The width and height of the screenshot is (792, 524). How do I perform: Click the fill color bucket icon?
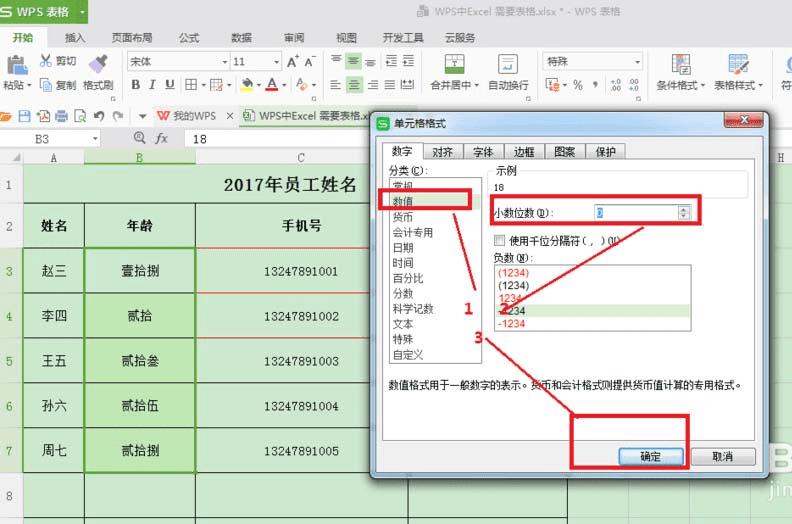[x=247, y=84]
